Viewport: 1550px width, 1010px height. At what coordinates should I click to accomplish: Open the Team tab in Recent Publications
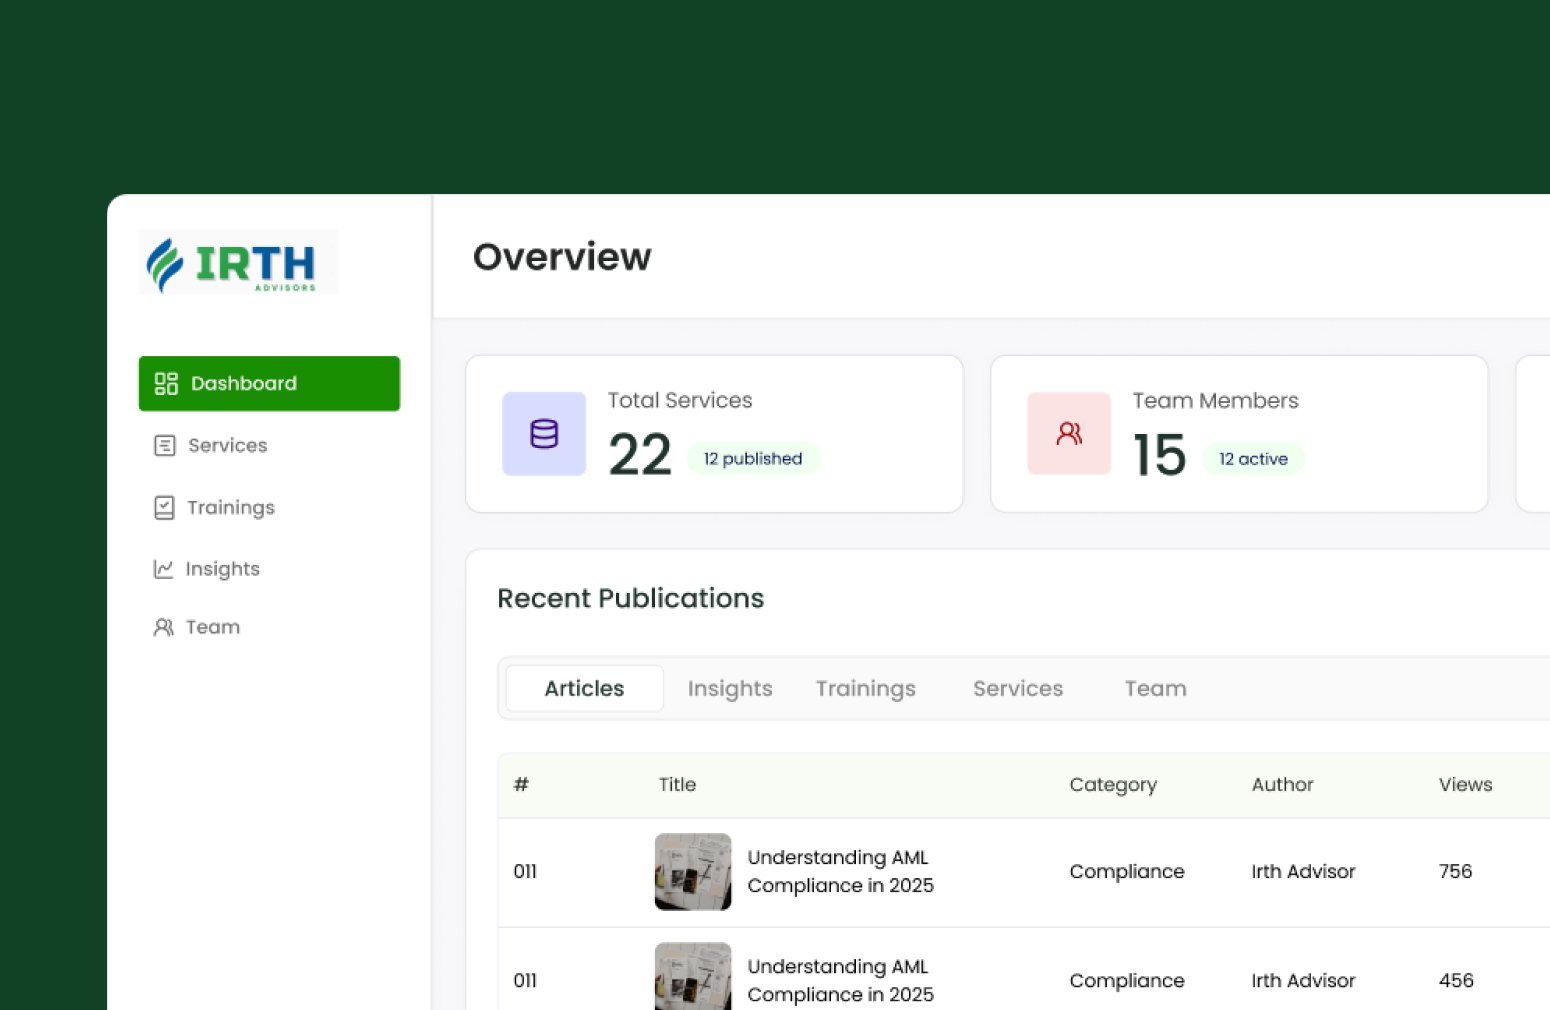tap(1155, 688)
